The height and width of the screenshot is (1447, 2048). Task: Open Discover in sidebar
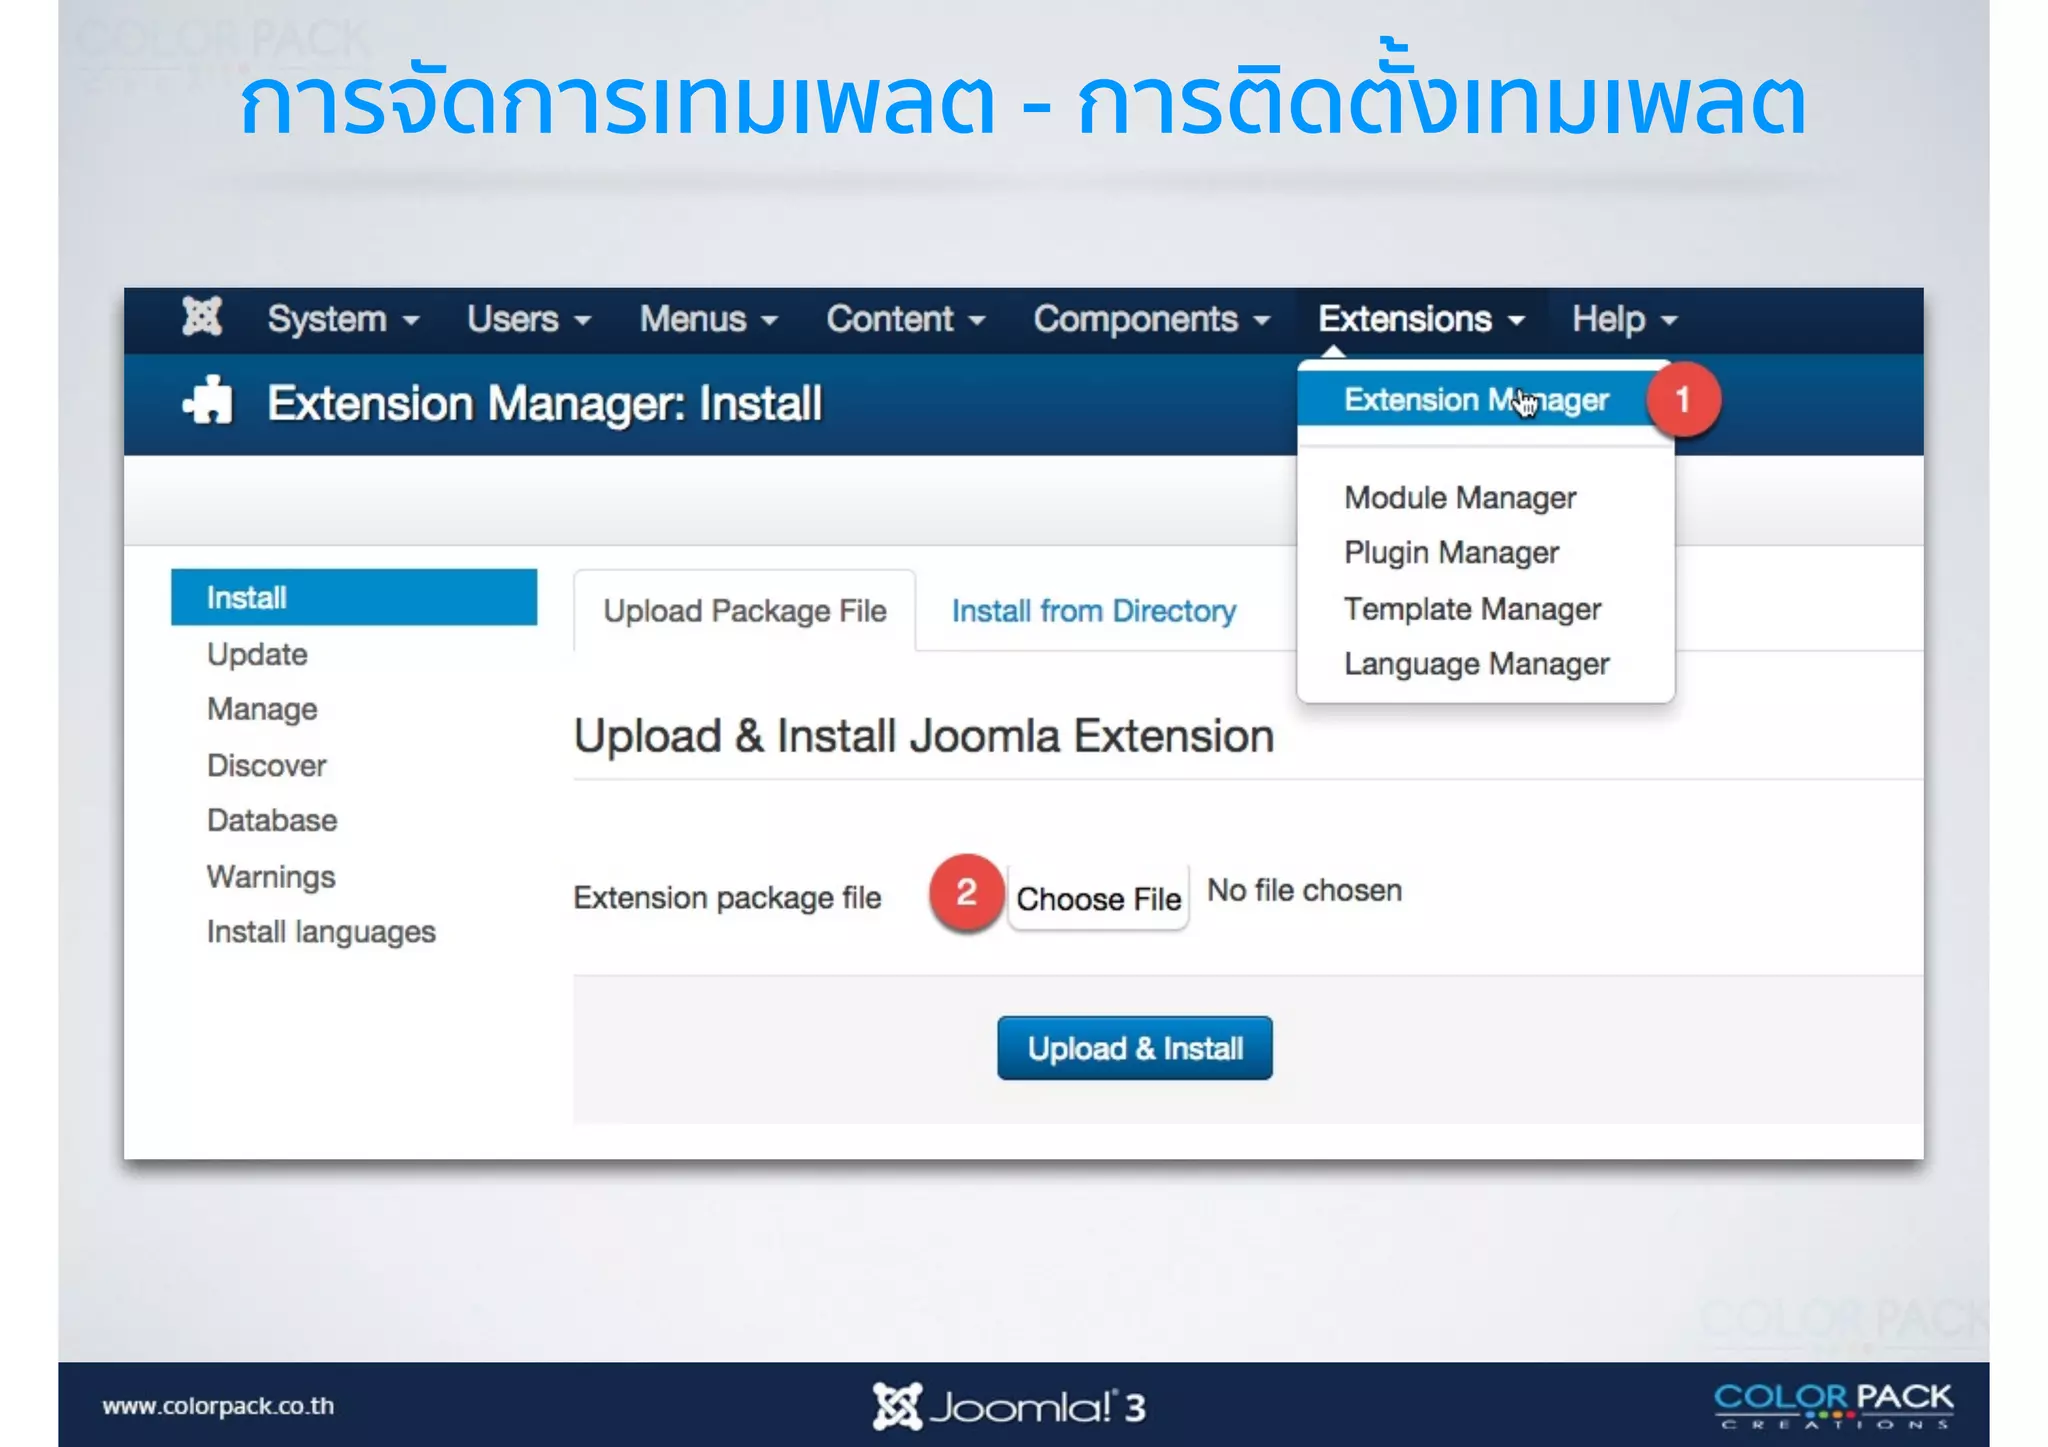(266, 765)
